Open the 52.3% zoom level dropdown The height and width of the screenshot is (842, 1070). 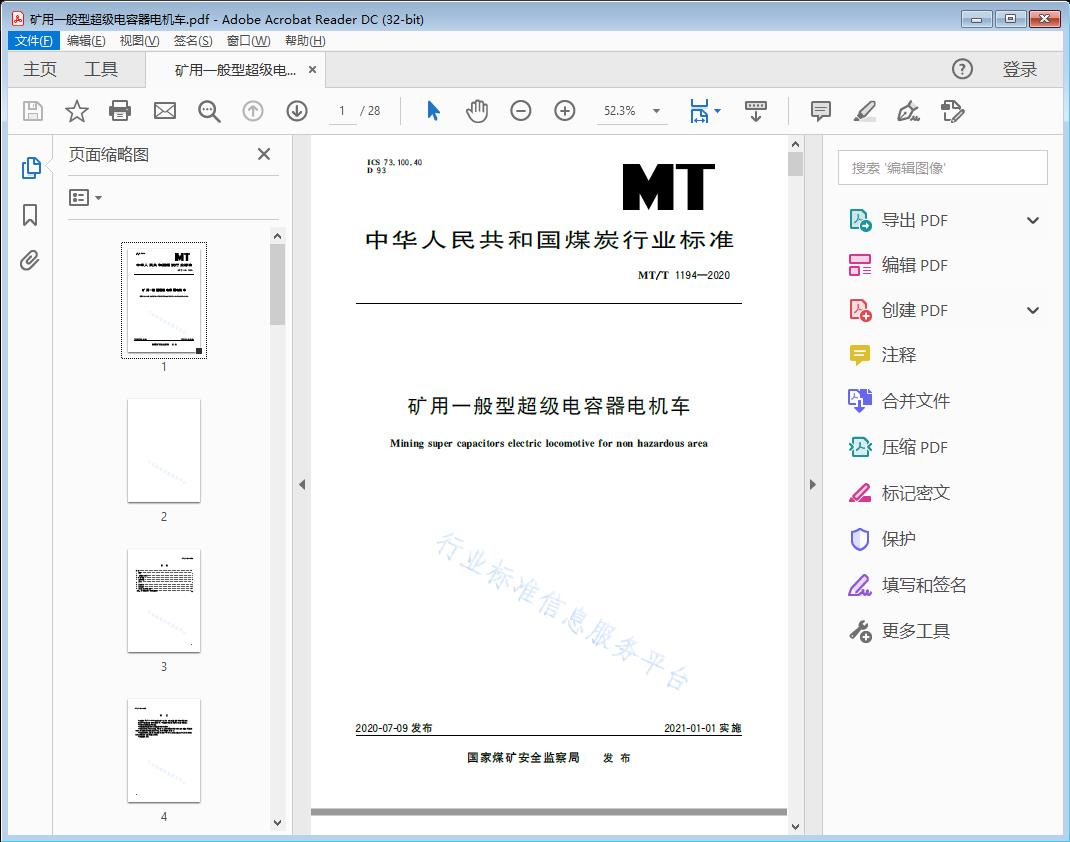pos(631,111)
